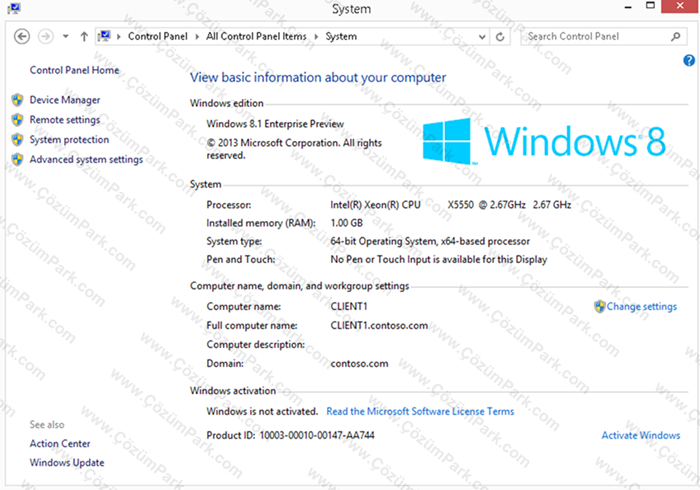
Task: Click Change settings link
Action: click(x=642, y=307)
